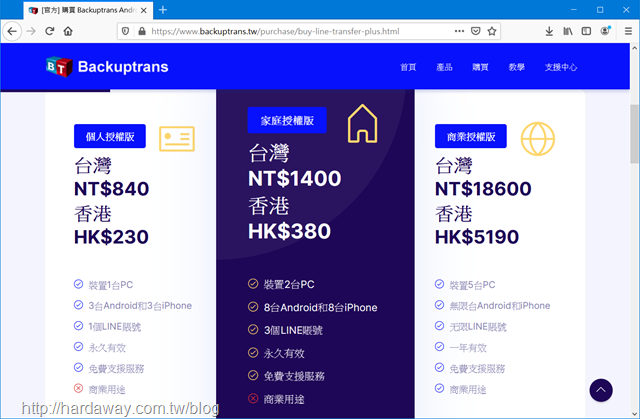640x419 pixels.
Task: Save page to Pocket icon
Action: pos(476,31)
